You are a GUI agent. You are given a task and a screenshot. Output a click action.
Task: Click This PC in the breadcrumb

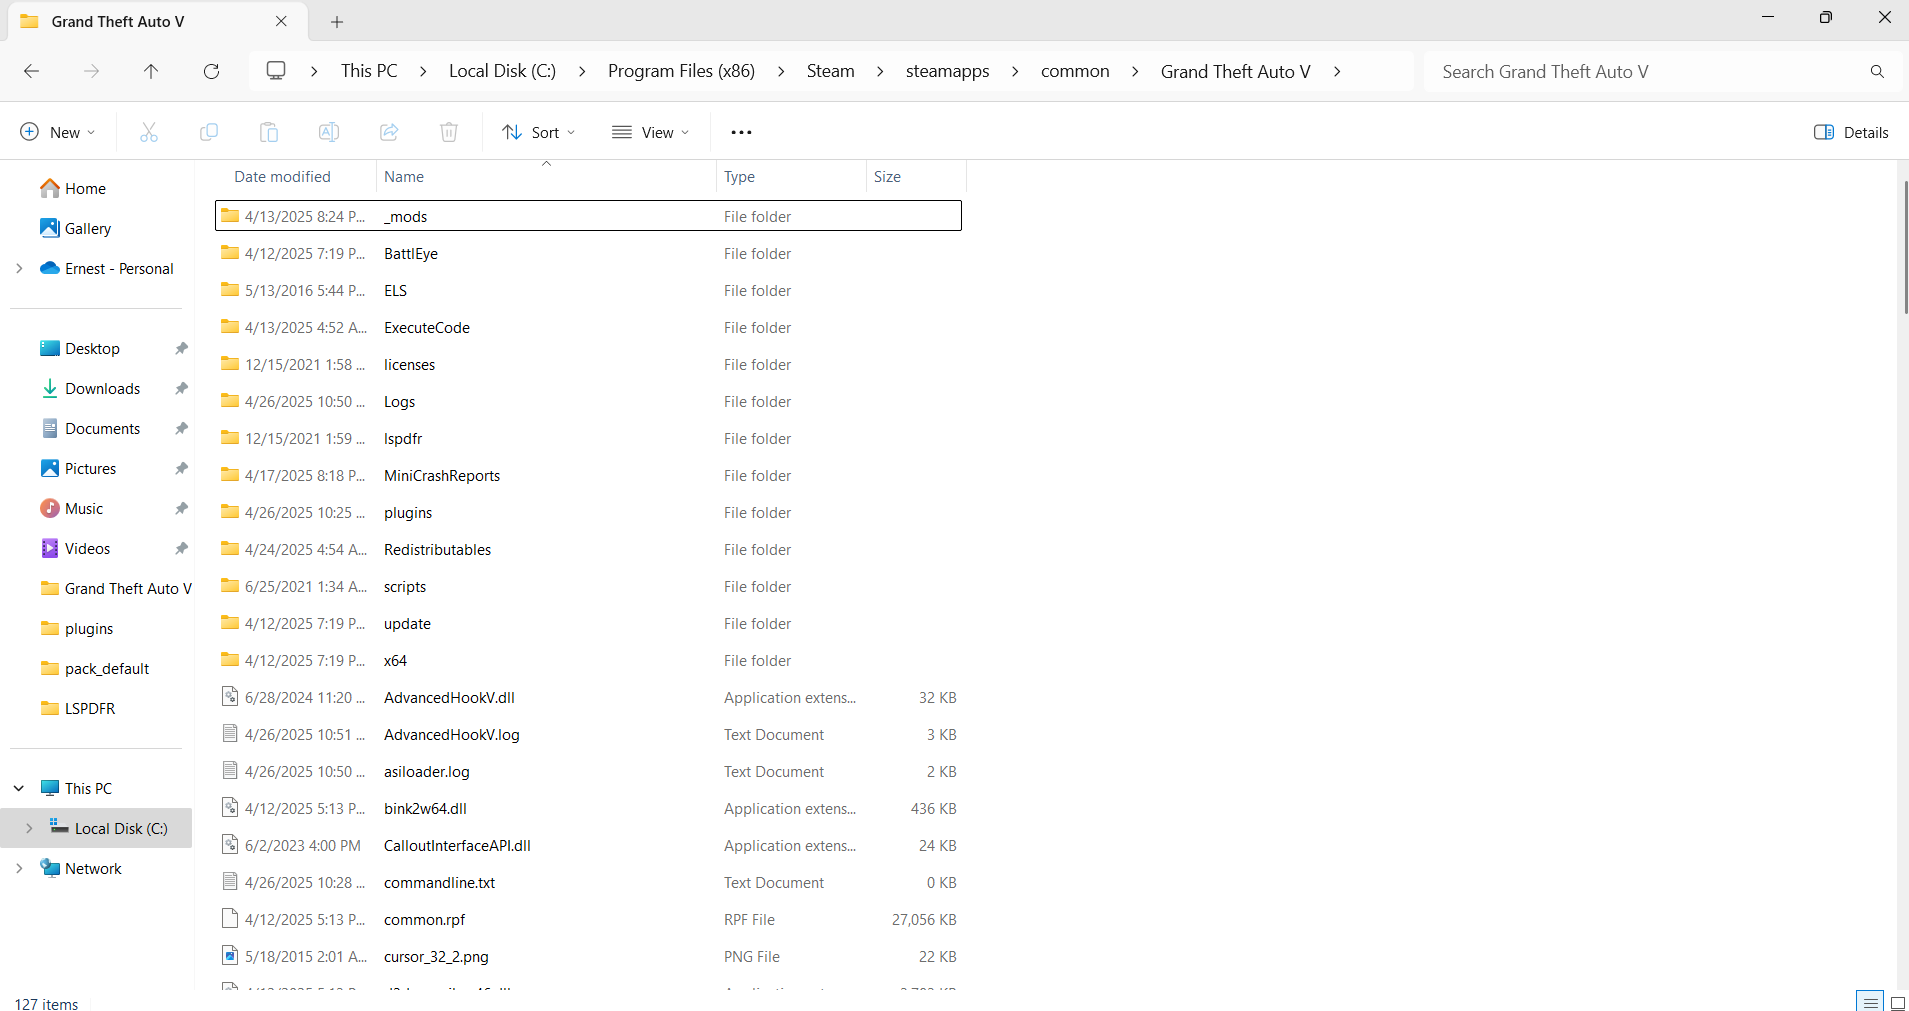click(x=369, y=71)
